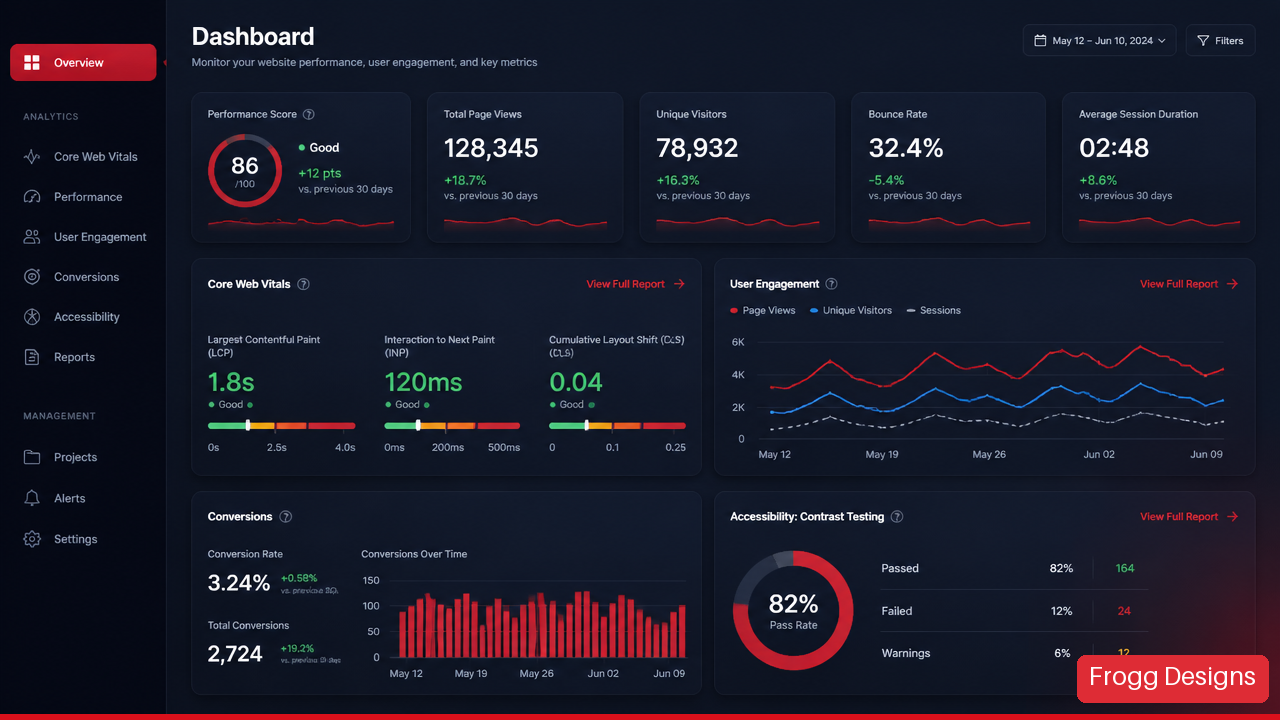Viewport: 1280px width, 720px height.
Task: Click help icon beside Core Web Vitals title
Action: click(x=303, y=284)
